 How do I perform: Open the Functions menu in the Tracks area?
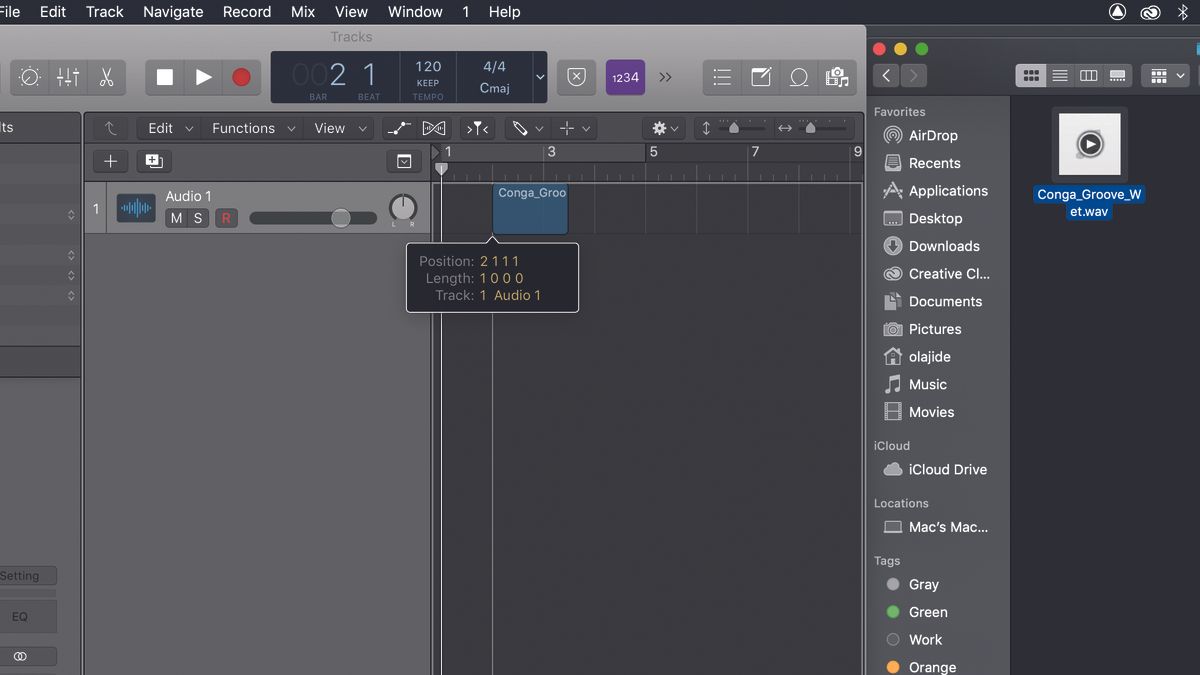coord(244,128)
